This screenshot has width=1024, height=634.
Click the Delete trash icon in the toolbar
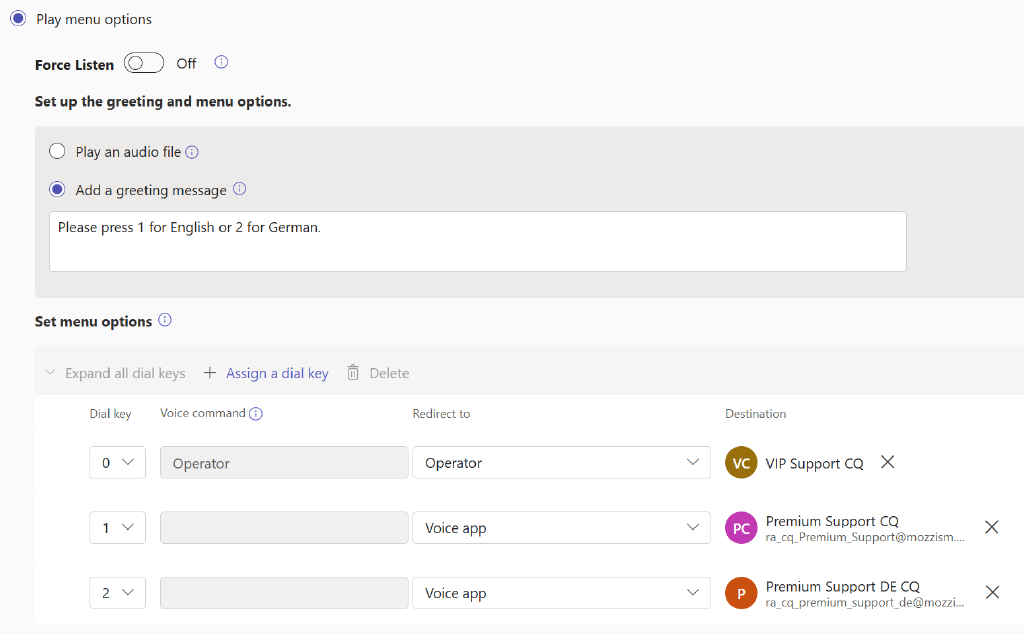(352, 372)
